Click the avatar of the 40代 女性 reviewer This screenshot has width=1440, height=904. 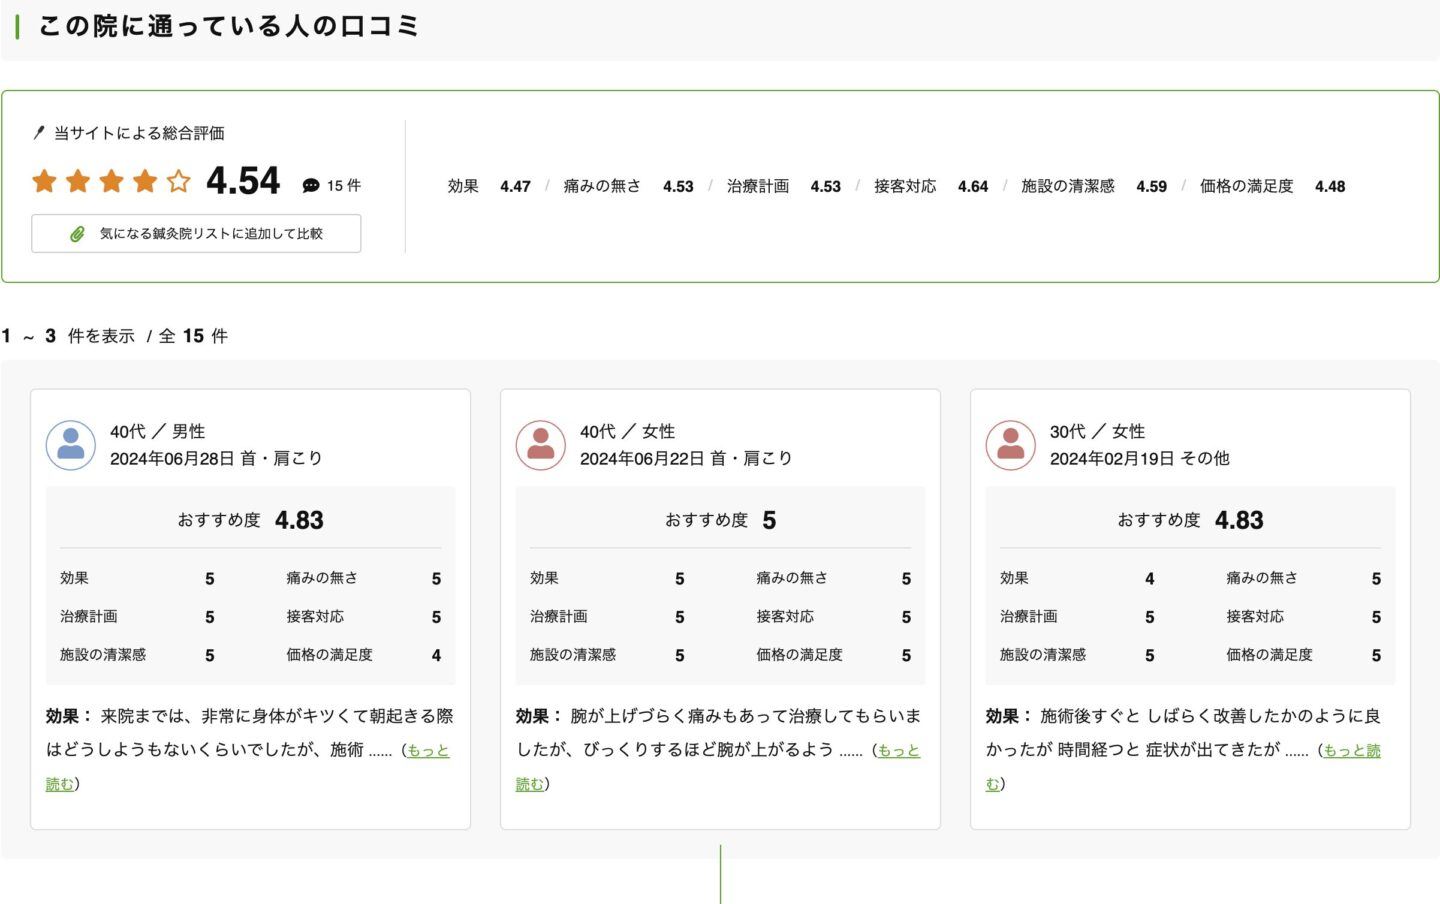coord(541,445)
